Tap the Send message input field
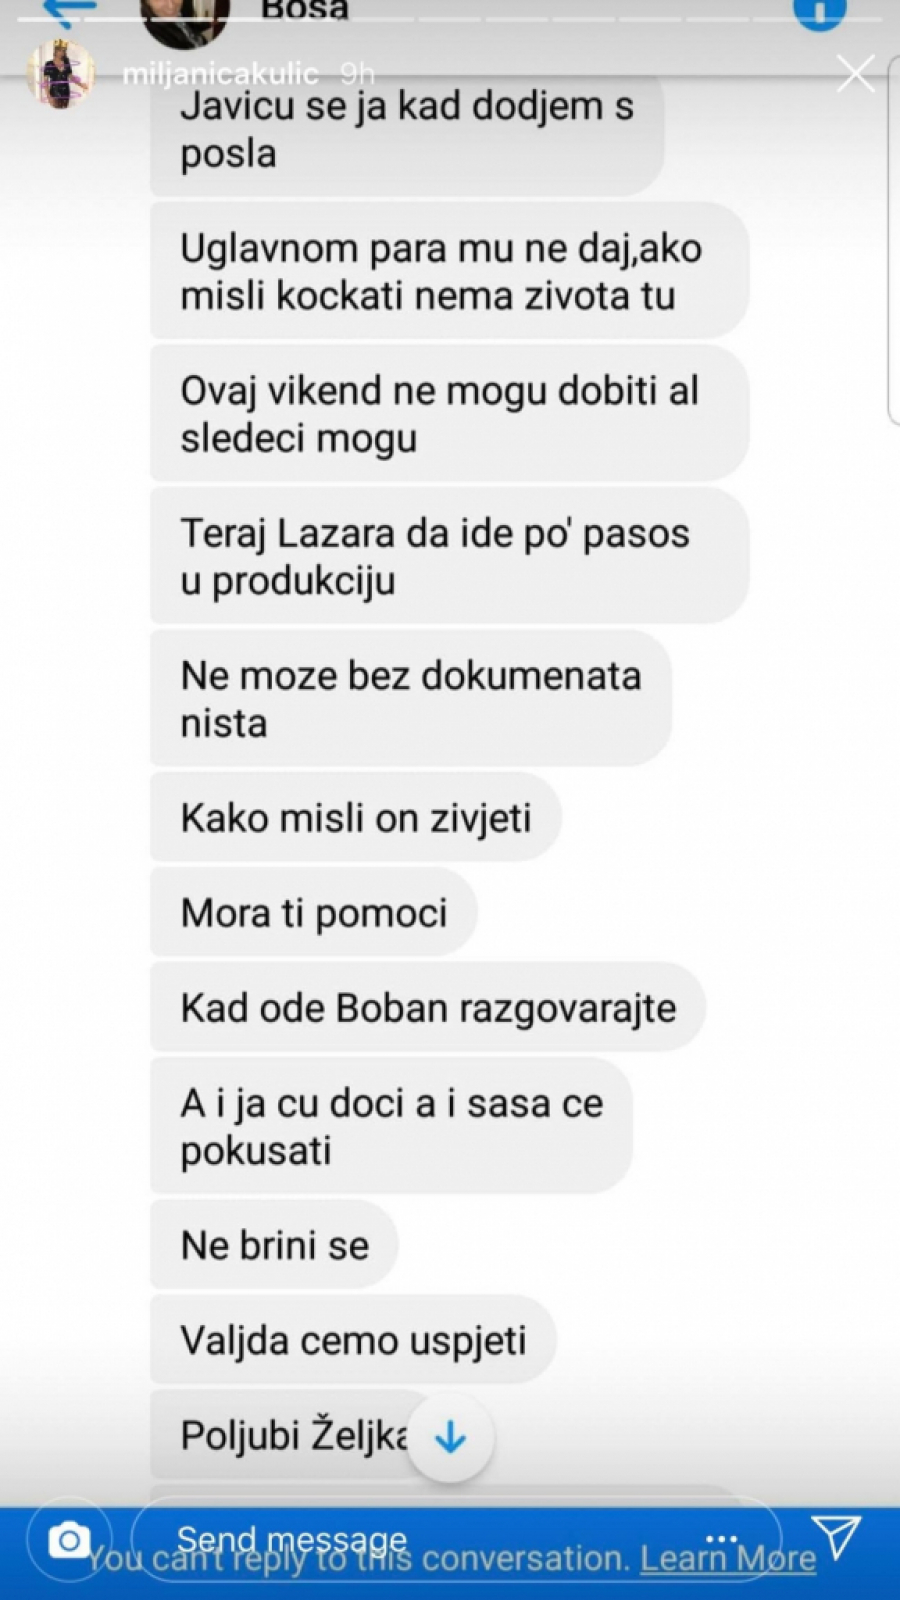 456,1540
